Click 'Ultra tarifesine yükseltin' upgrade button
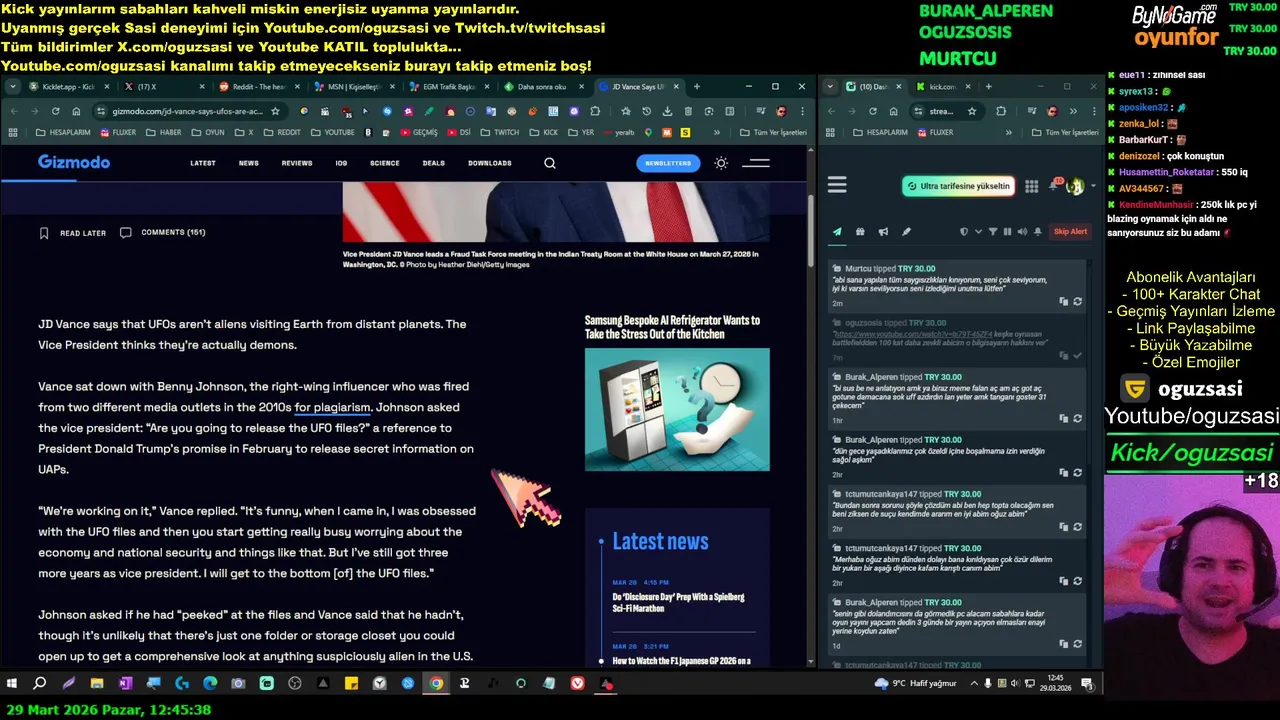 tap(959, 186)
